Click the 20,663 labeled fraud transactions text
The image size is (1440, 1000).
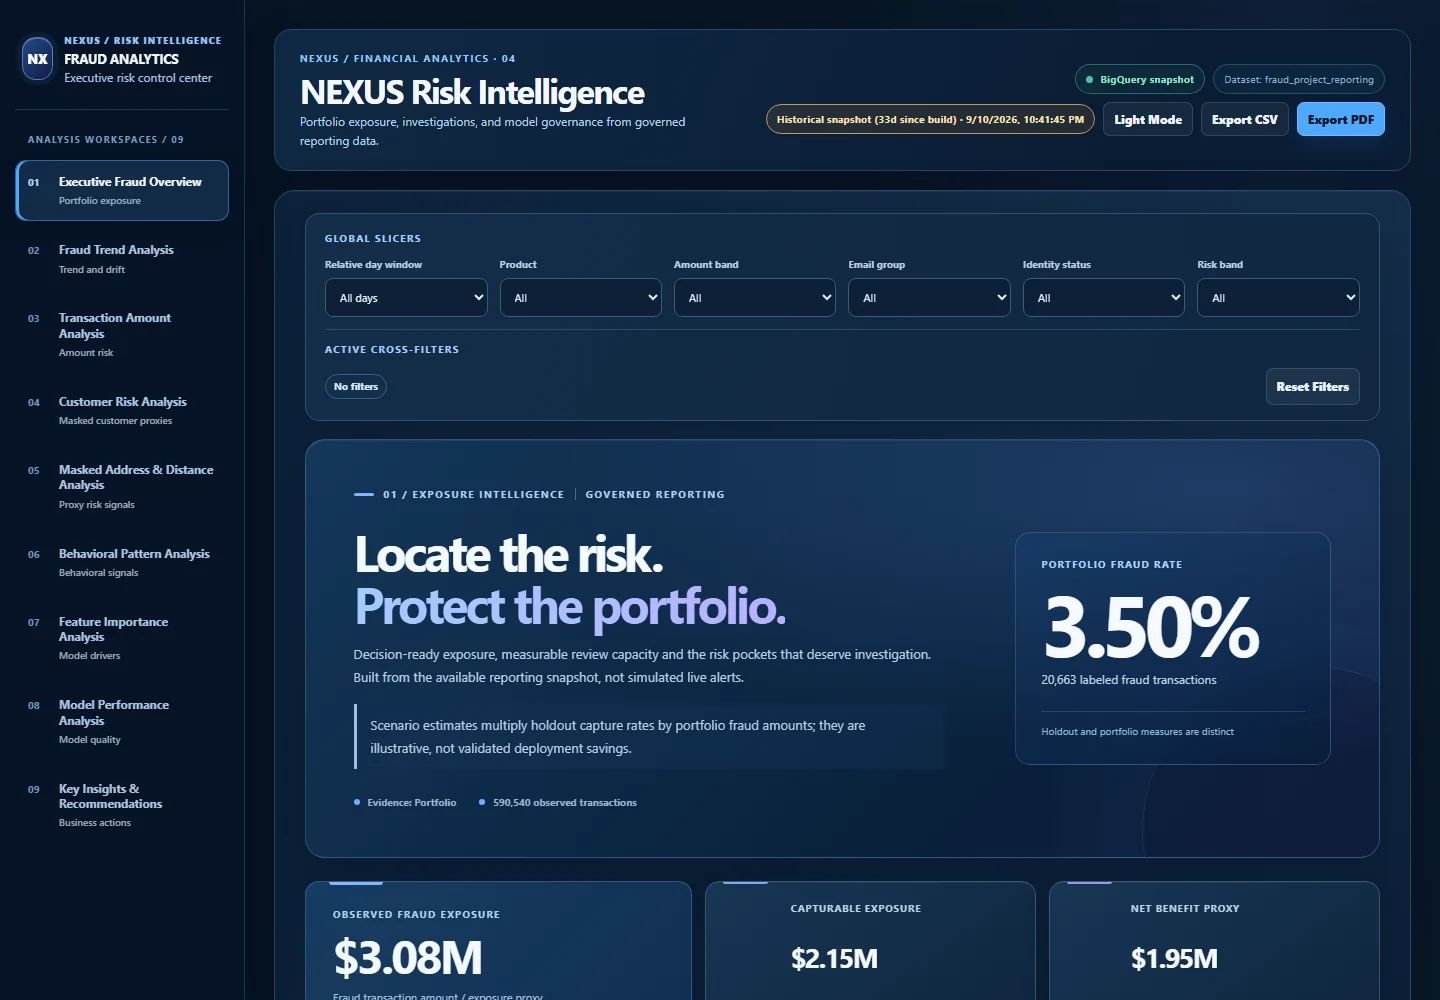pos(1129,680)
